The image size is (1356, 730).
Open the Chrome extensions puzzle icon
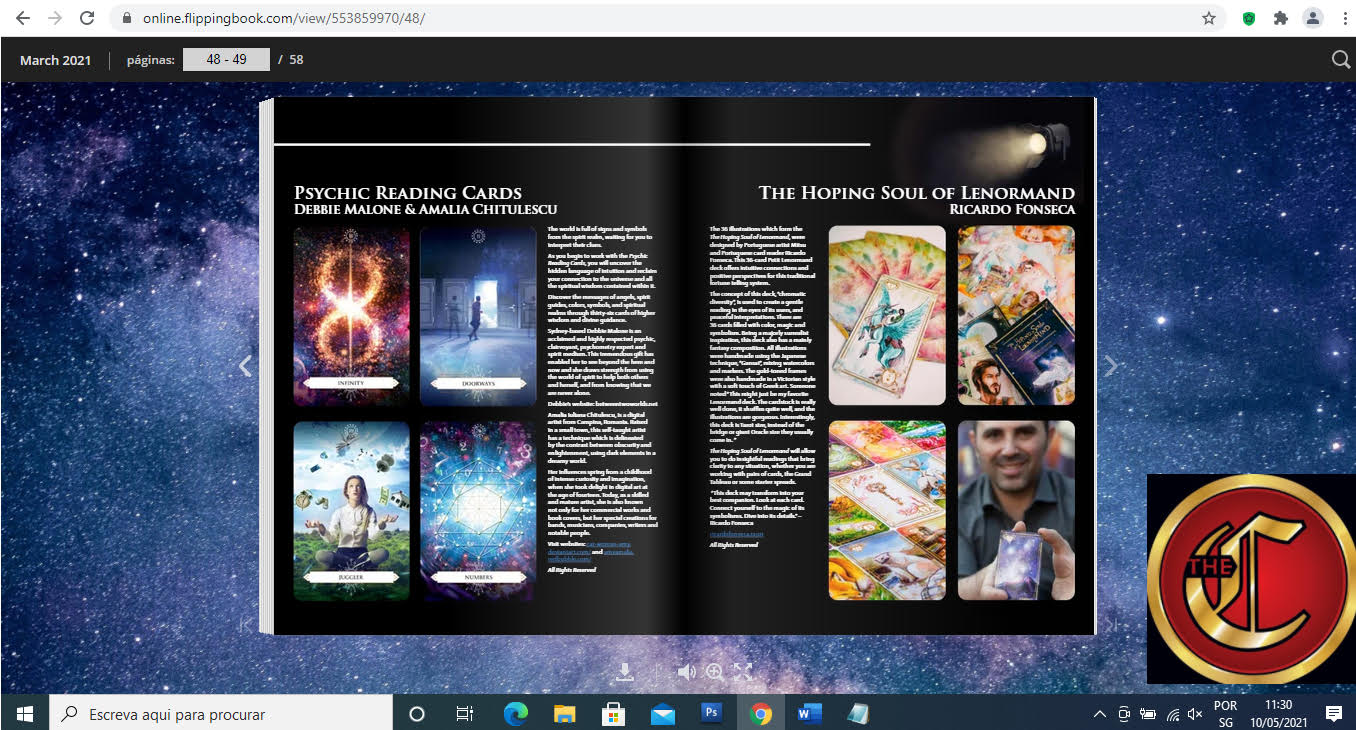pos(1280,18)
